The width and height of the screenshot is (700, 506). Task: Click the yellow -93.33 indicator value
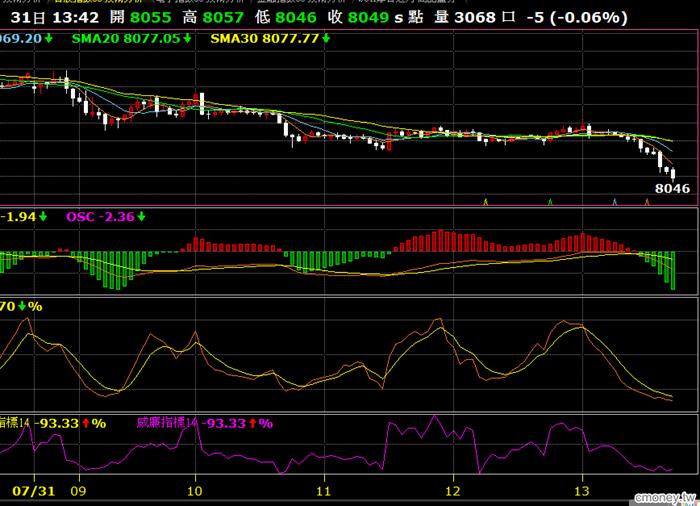point(56,423)
